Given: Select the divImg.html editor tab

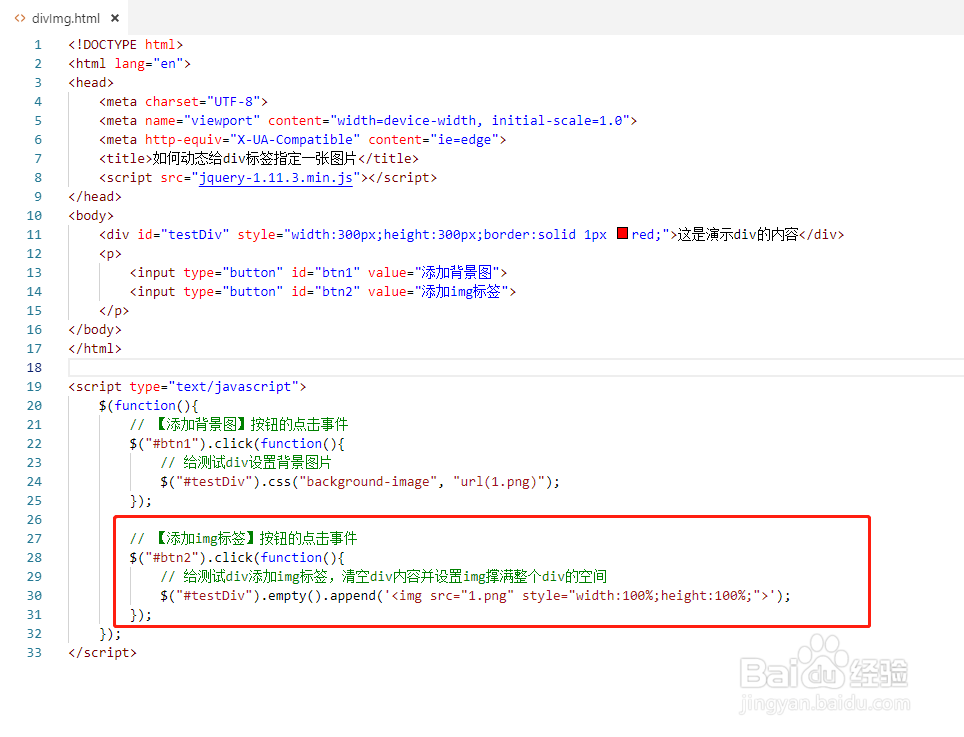Looking at the screenshot, I should click(64, 18).
